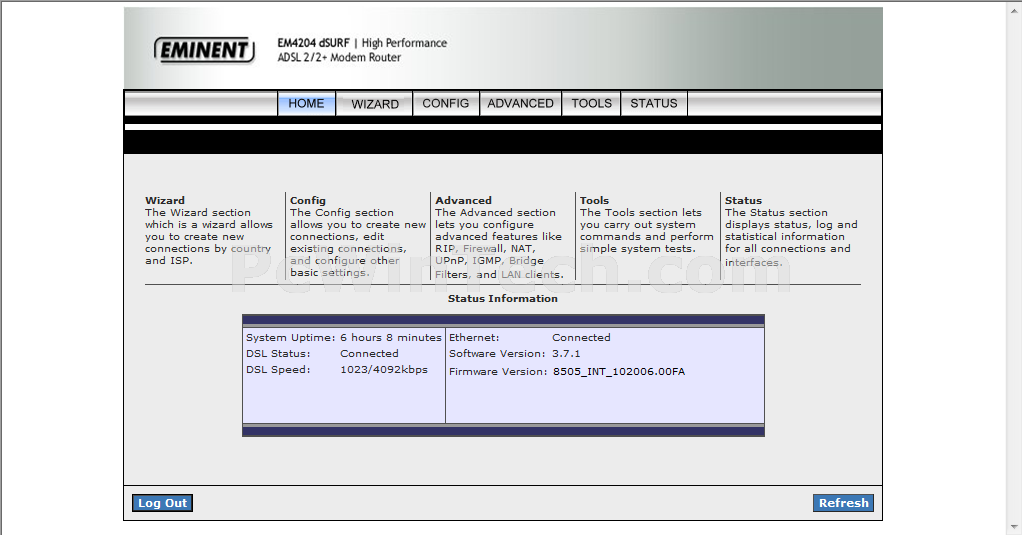Click the Log Out button

162,503
